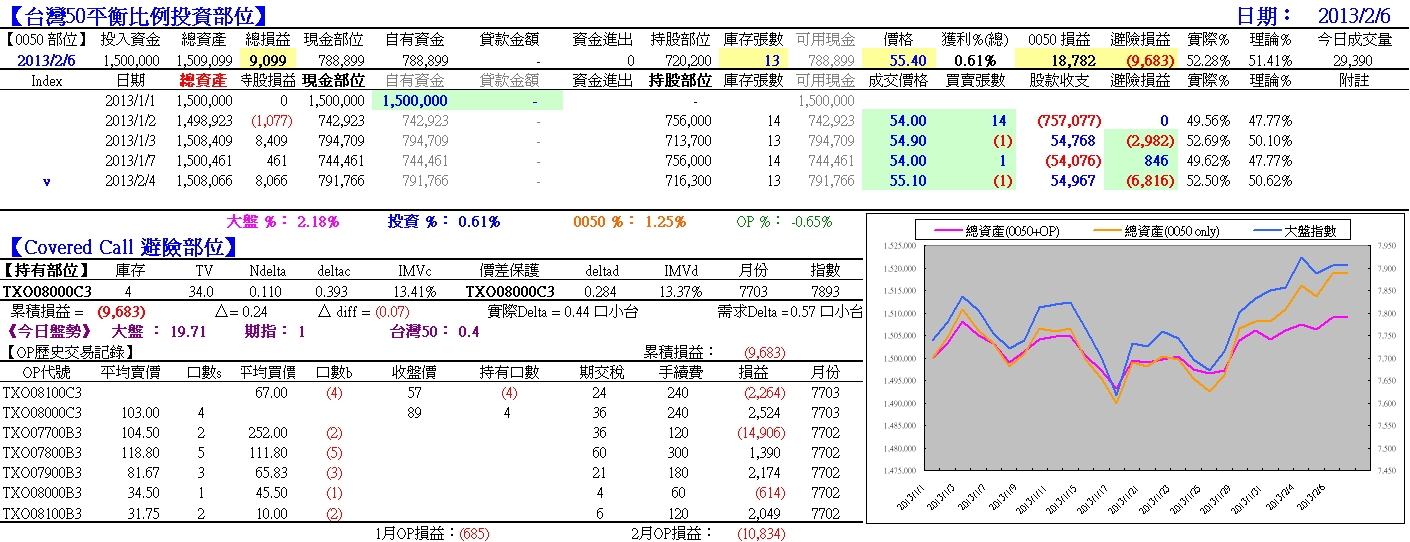Click the 【0050 部位】 header label

[46, 40]
